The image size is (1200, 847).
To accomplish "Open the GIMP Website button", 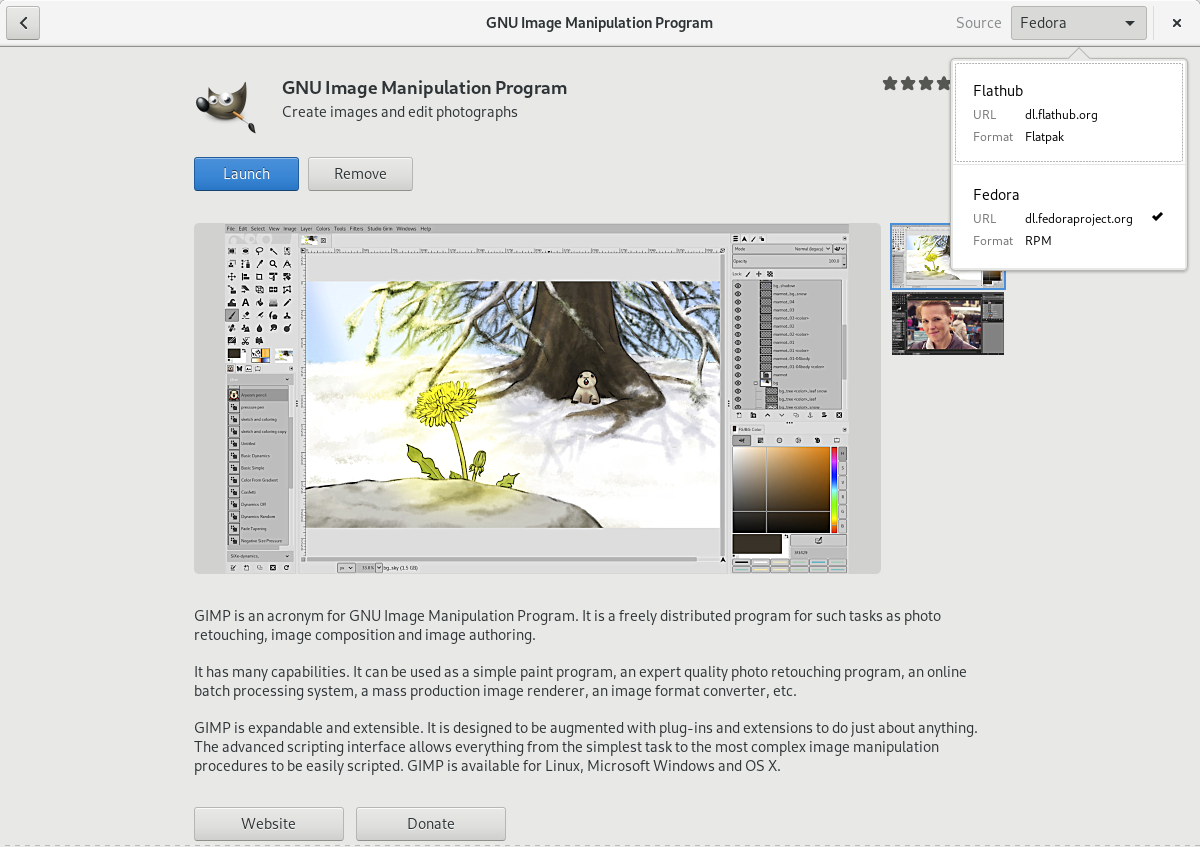I will pos(269,824).
